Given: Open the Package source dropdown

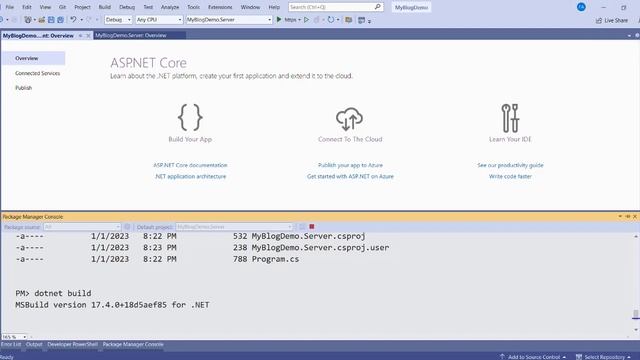Looking at the screenshot, I should [82, 227].
